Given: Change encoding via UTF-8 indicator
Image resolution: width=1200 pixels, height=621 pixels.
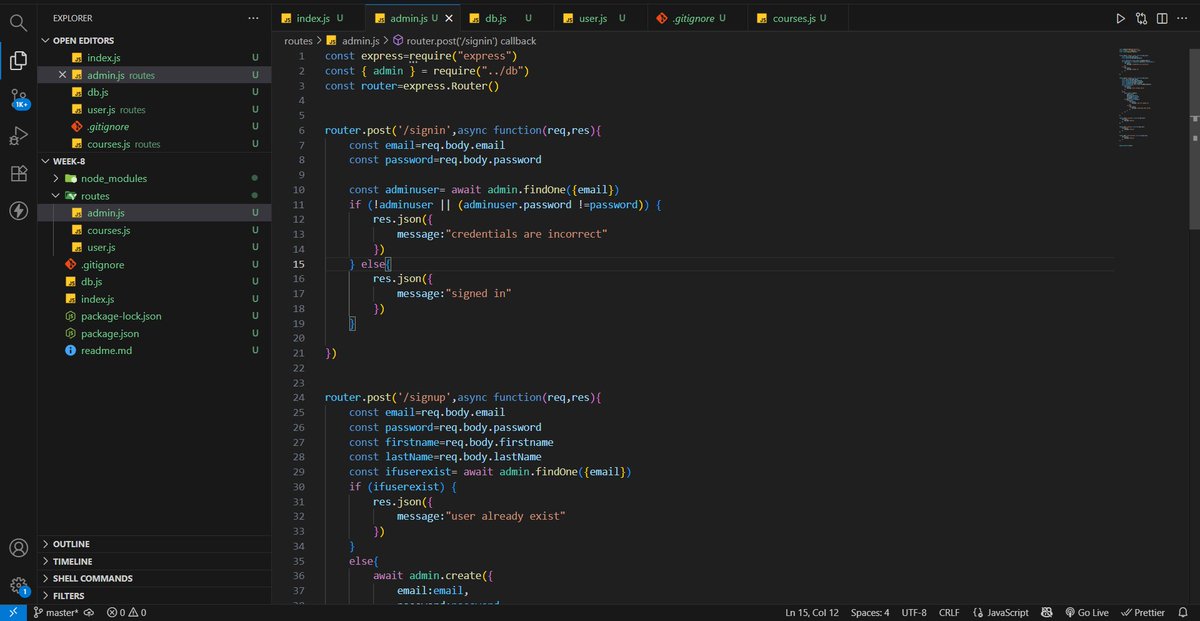Looking at the screenshot, I should pos(914,612).
